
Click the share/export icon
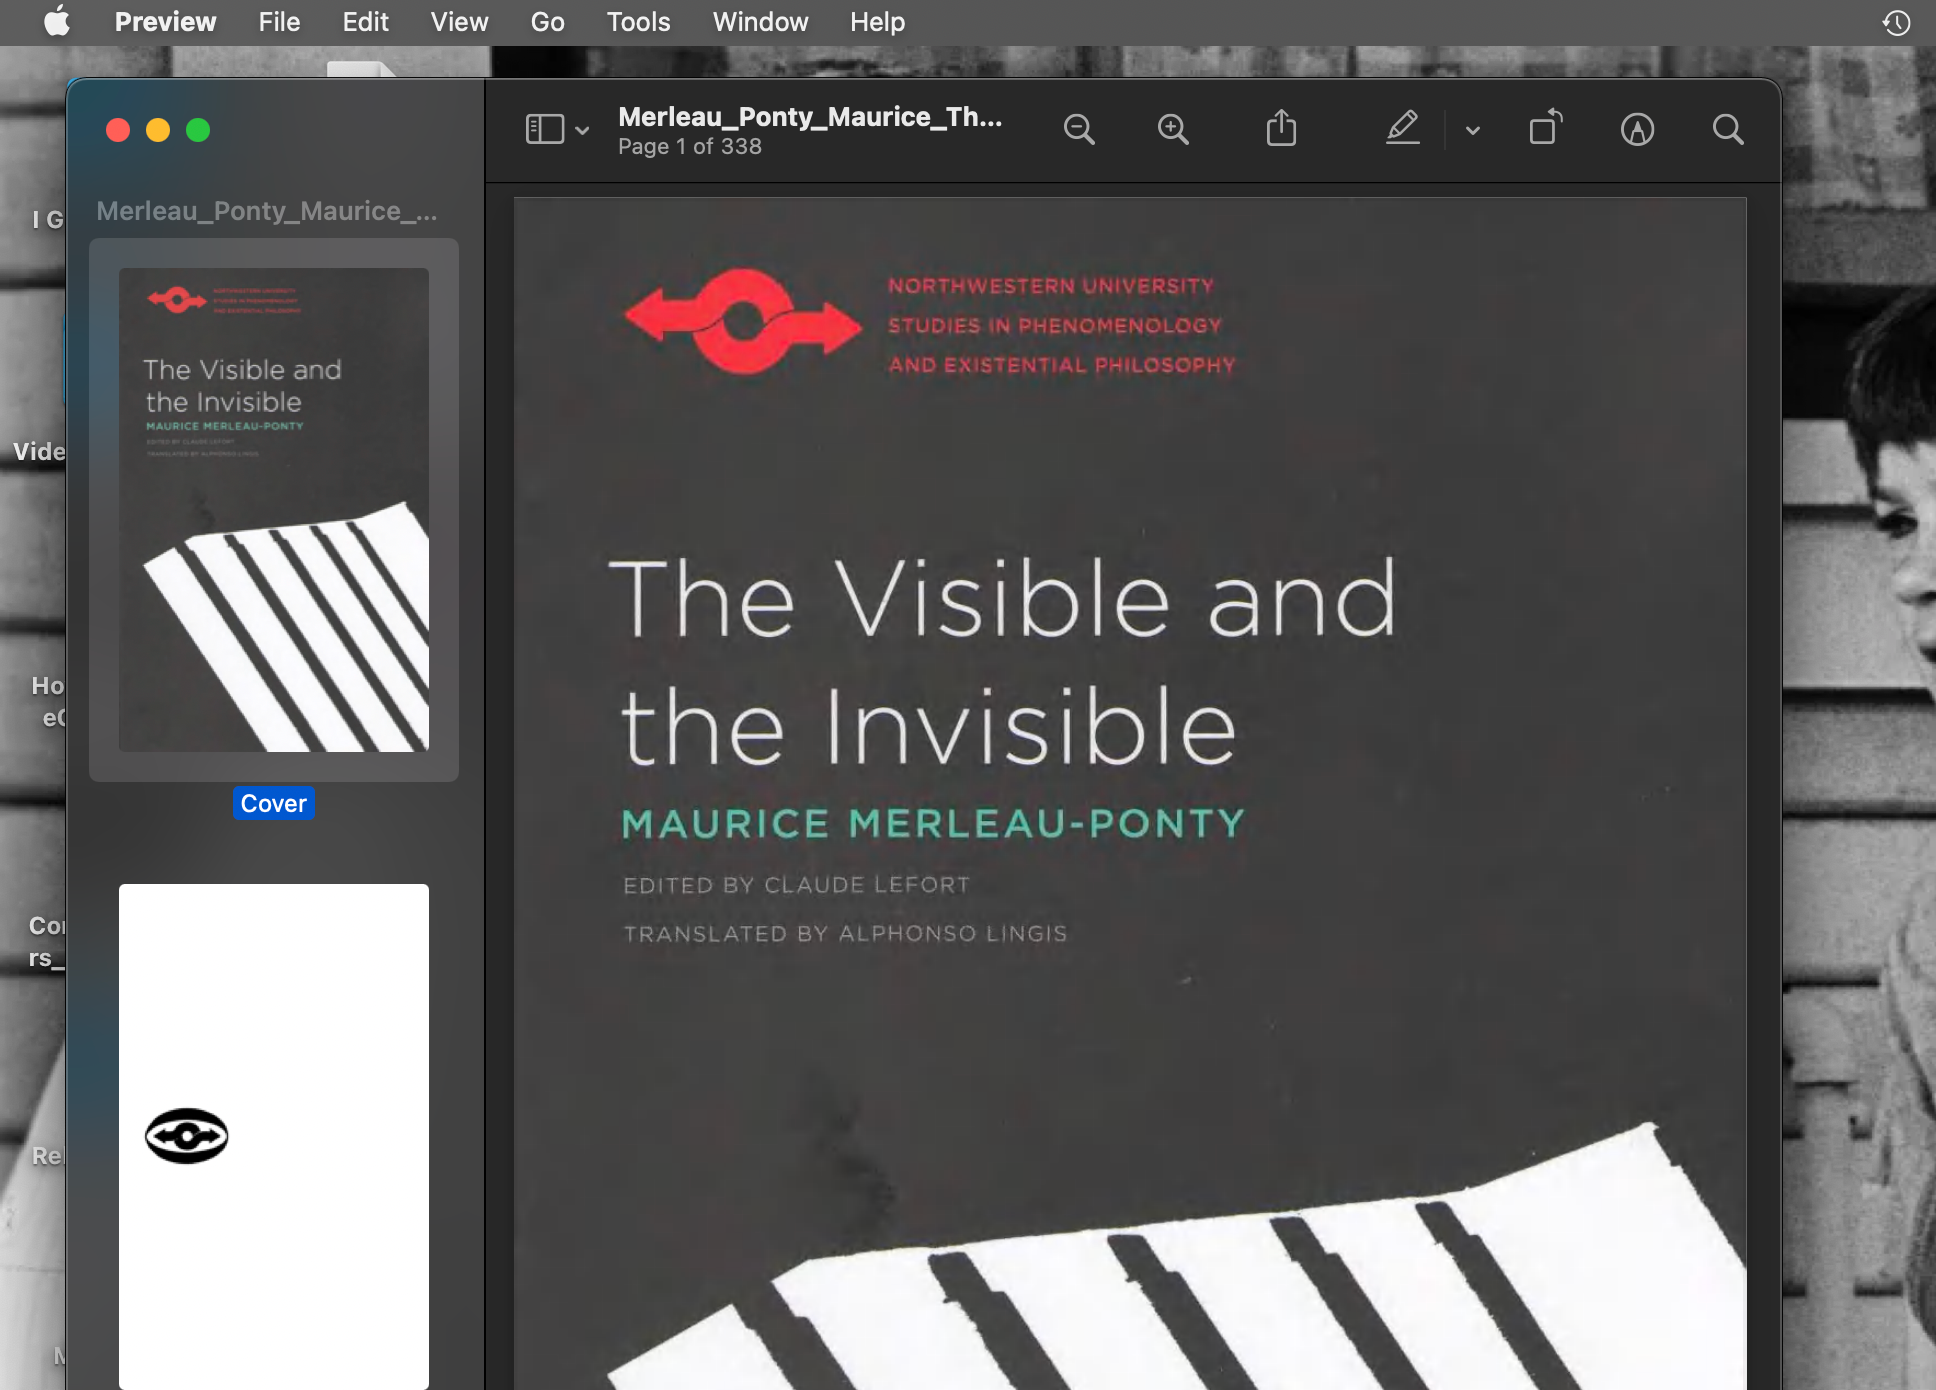point(1281,131)
